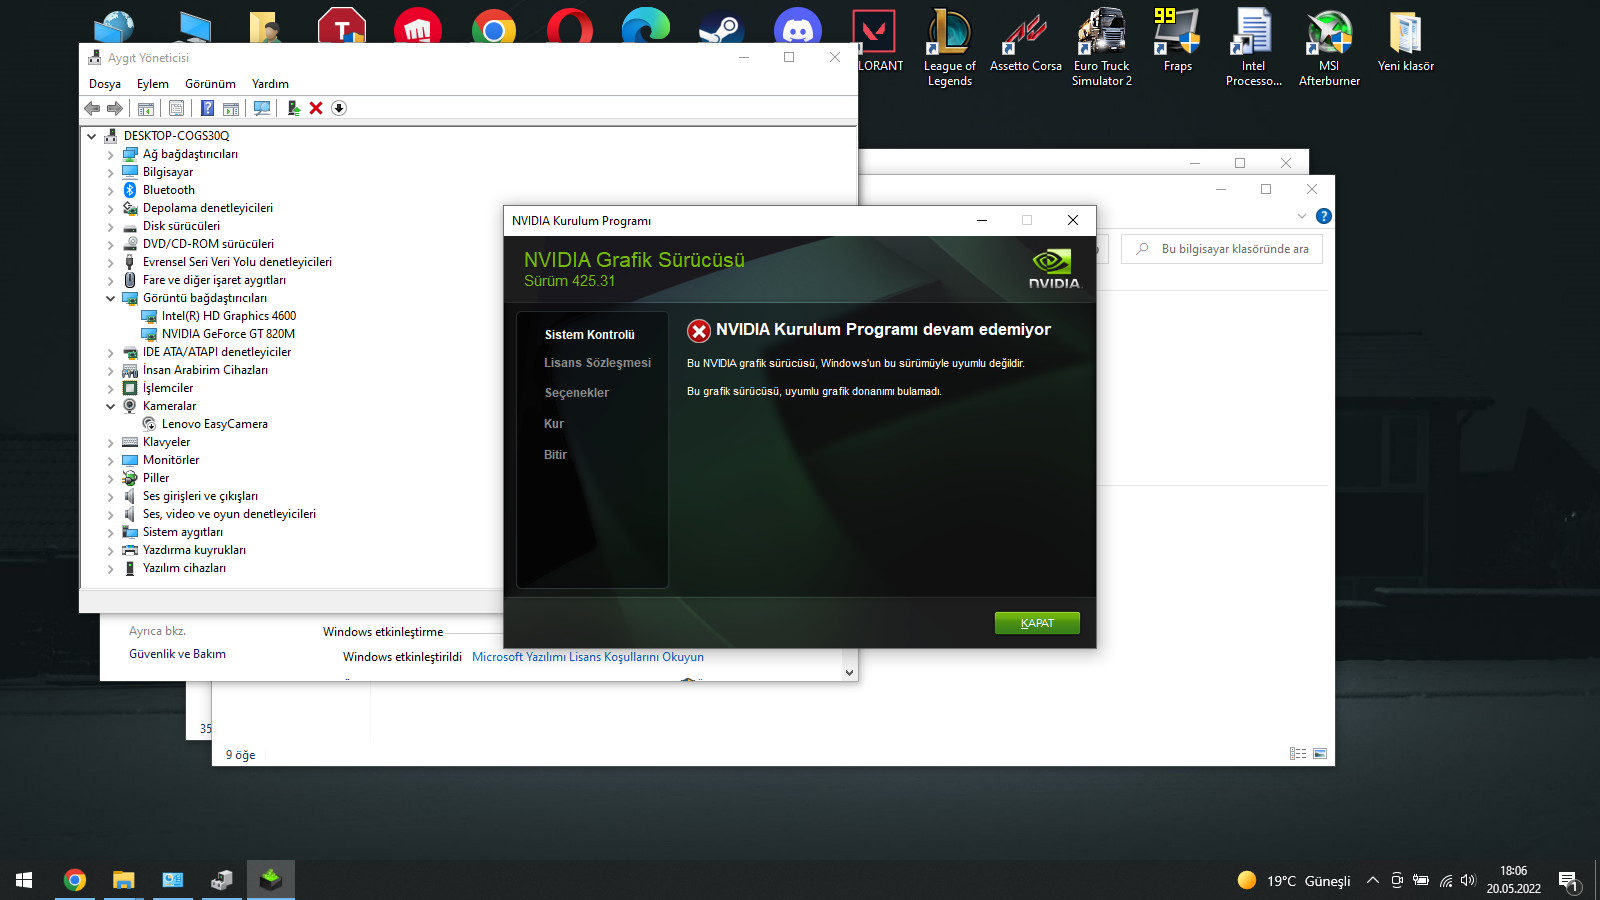Open the notification center icon
The height and width of the screenshot is (900, 1600).
pos(1568,880)
